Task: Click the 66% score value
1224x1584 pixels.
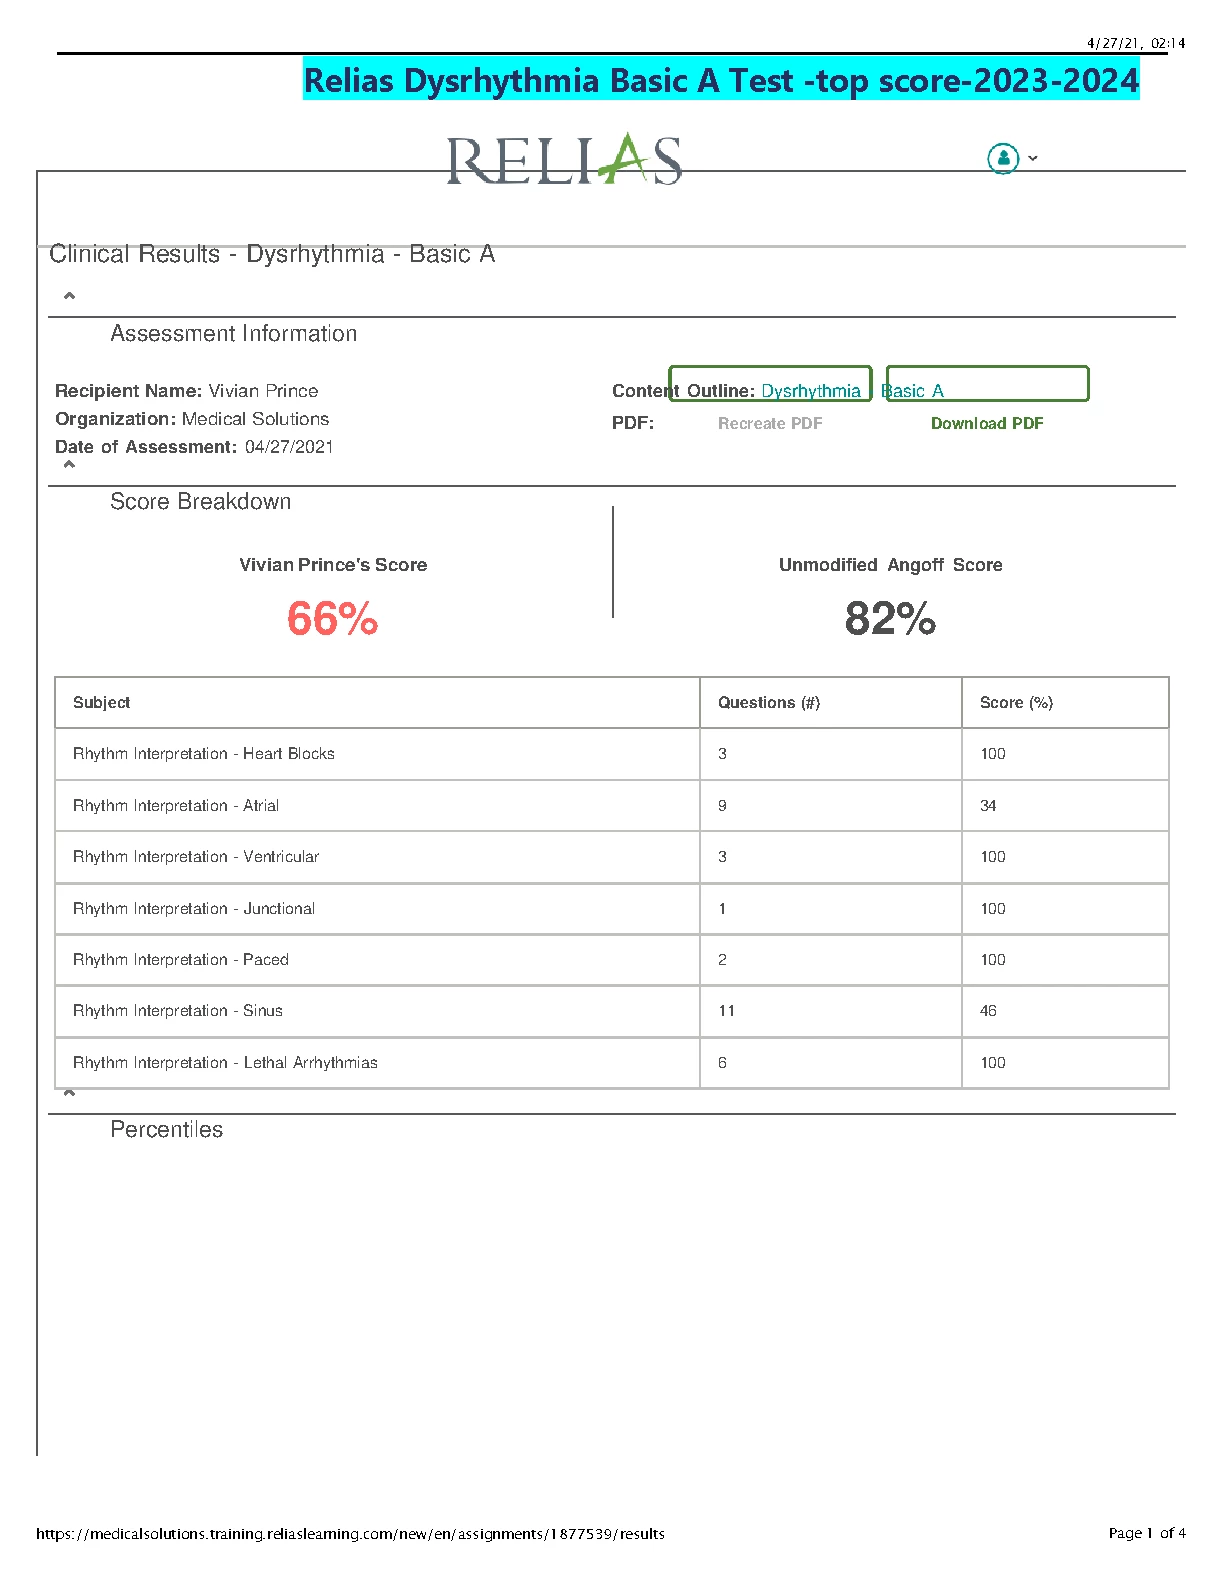Action: pyautogui.click(x=332, y=618)
